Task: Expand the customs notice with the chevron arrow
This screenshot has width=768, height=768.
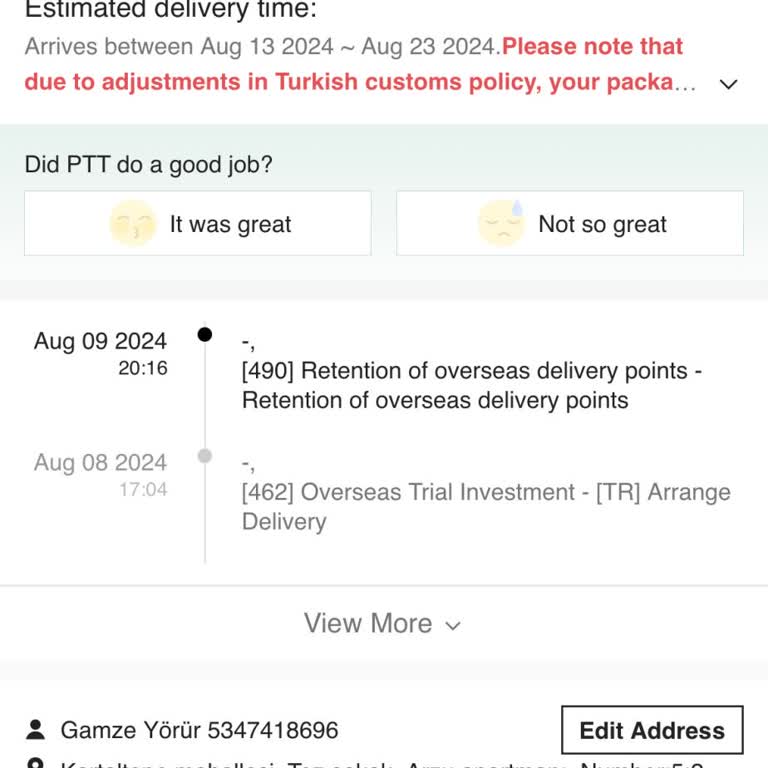Action: click(x=729, y=84)
